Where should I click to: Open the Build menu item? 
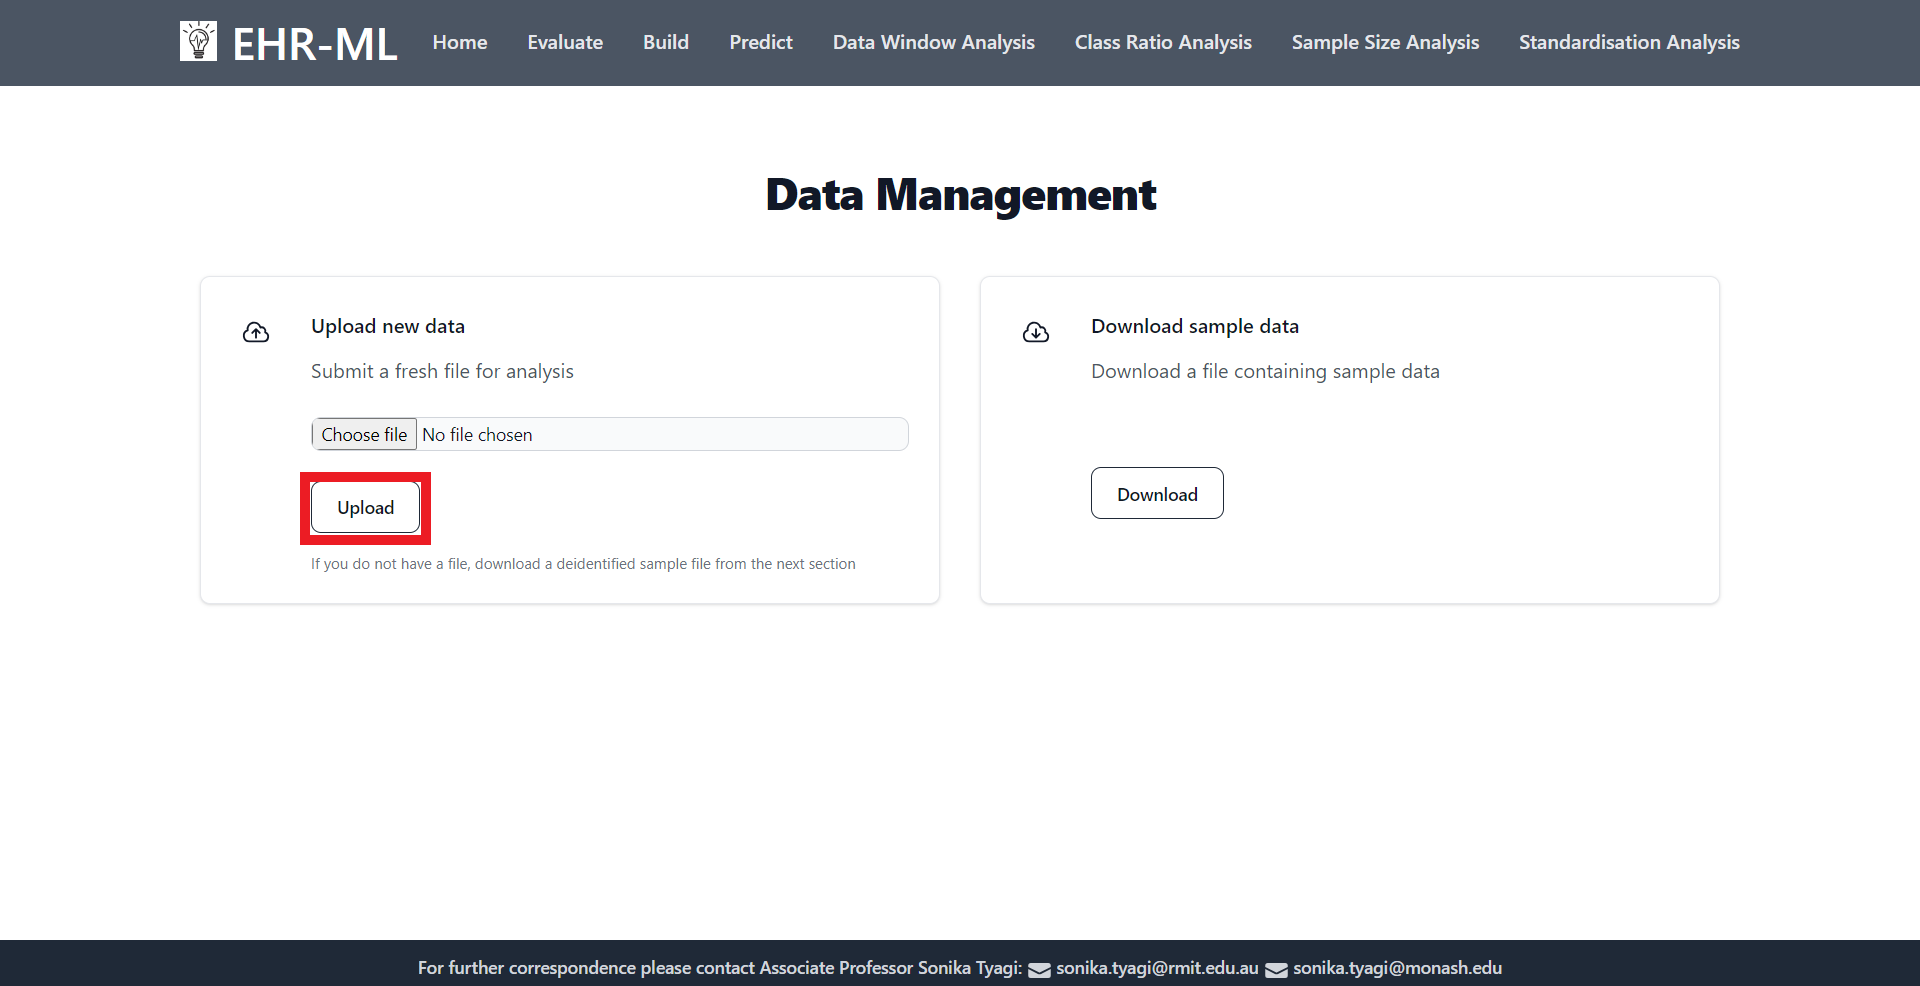666,42
